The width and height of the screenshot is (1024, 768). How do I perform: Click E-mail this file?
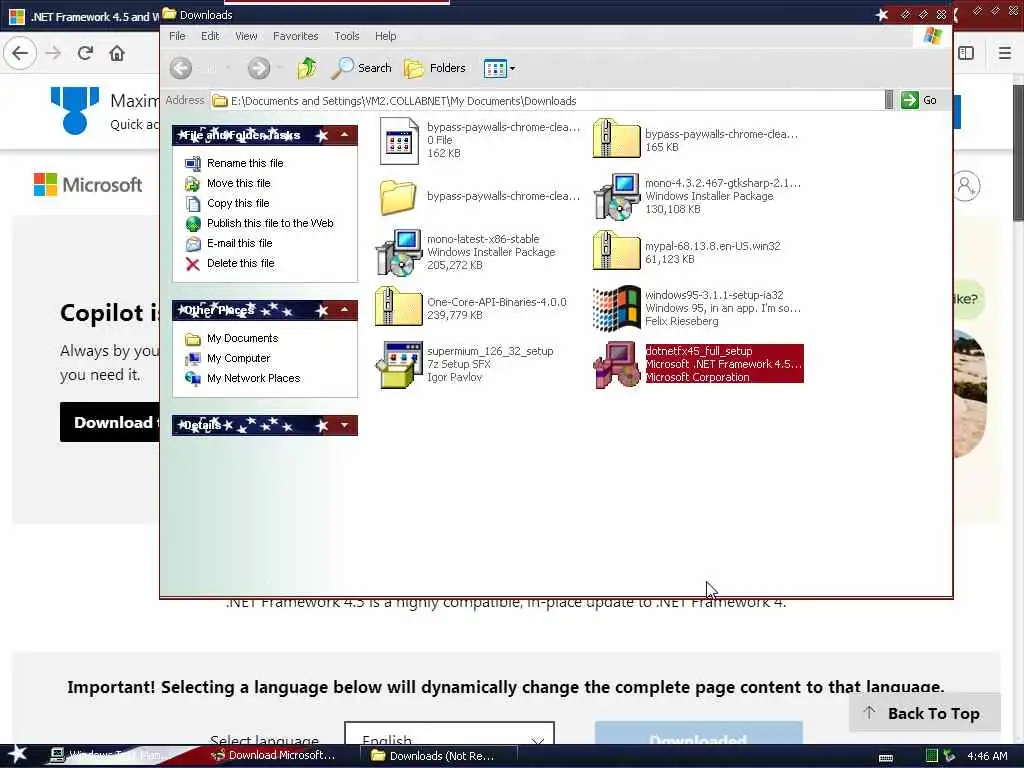coord(240,243)
